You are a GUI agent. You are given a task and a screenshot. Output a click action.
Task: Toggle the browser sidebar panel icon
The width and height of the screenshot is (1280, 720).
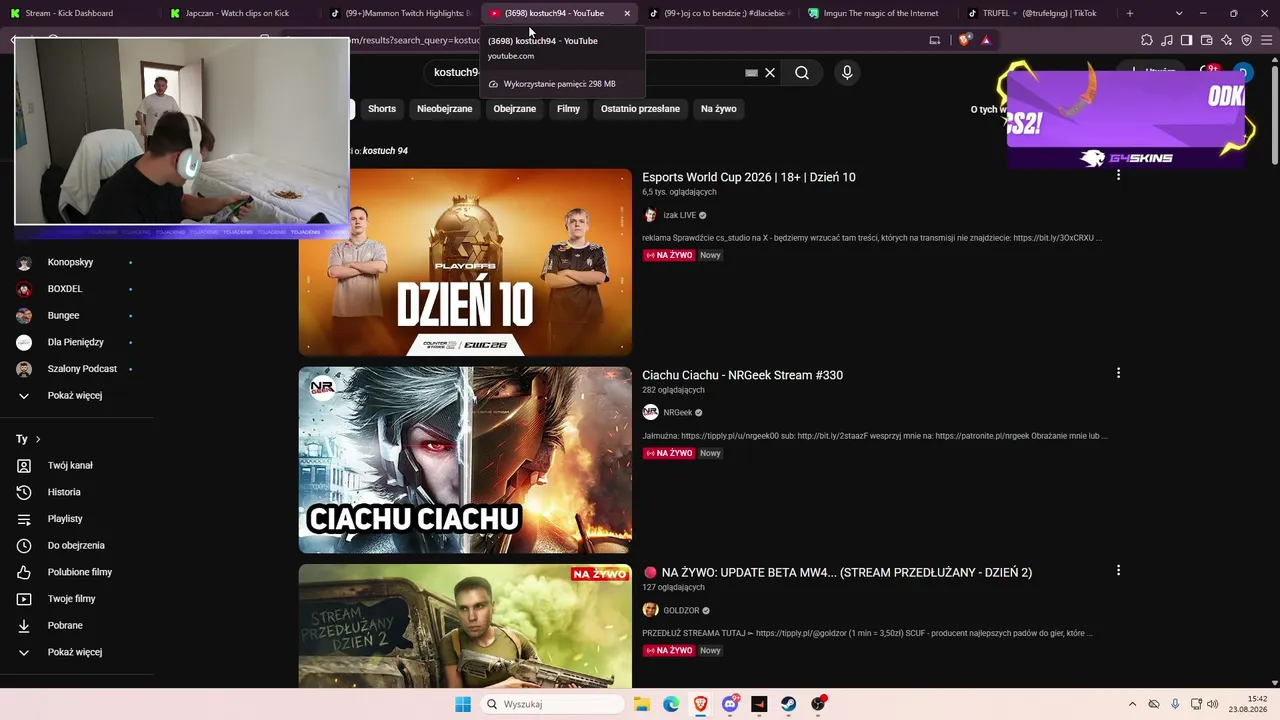(1187, 40)
